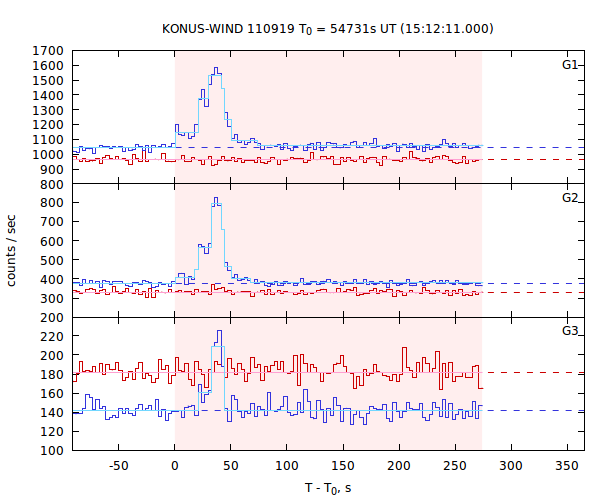Click the 200 tick label on x-axis

[399, 466]
